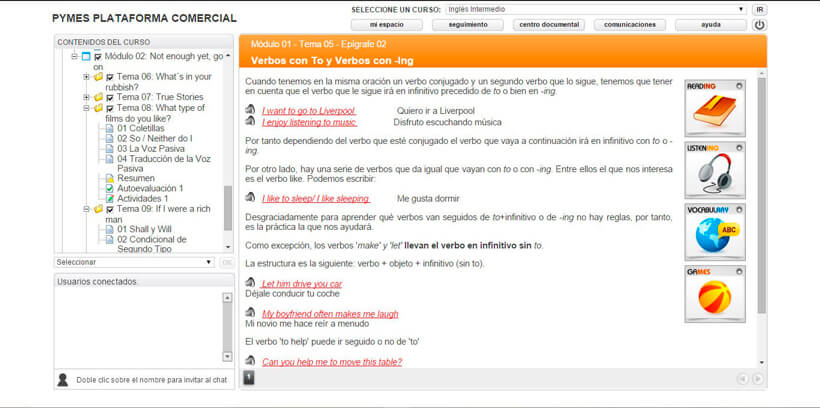Click the Autoevaluación 1 check icon
The image size is (820, 408).
tap(109, 188)
